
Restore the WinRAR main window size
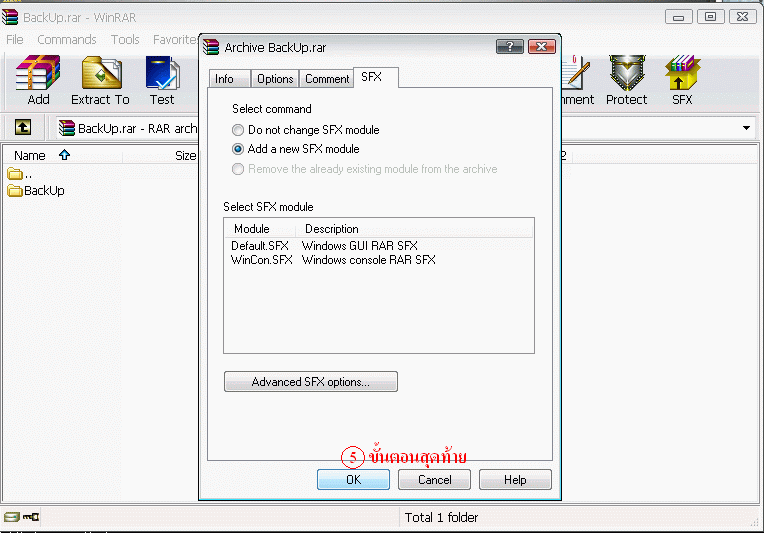point(710,17)
